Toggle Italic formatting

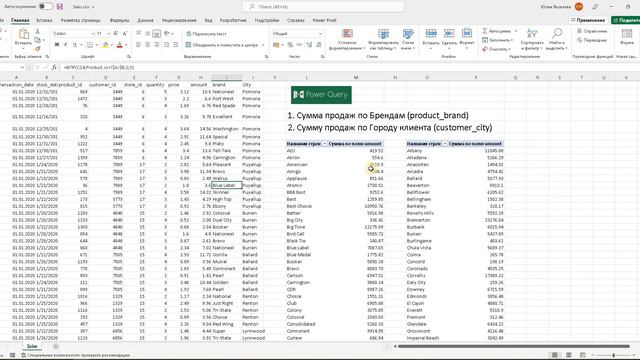point(65,45)
